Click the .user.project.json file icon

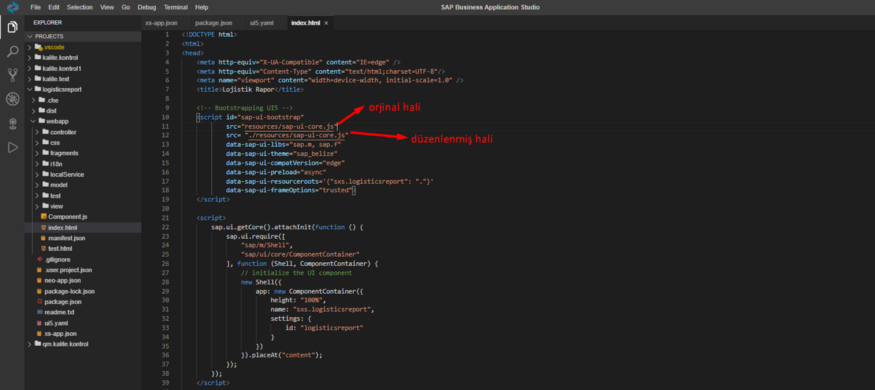40,269
